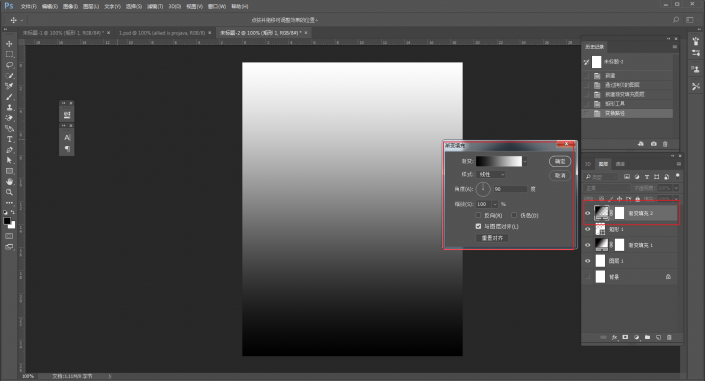Image resolution: width=705 pixels, height=381 pixels.
Task: Select the Clone Stamp tool
Action: pos(9,108)
